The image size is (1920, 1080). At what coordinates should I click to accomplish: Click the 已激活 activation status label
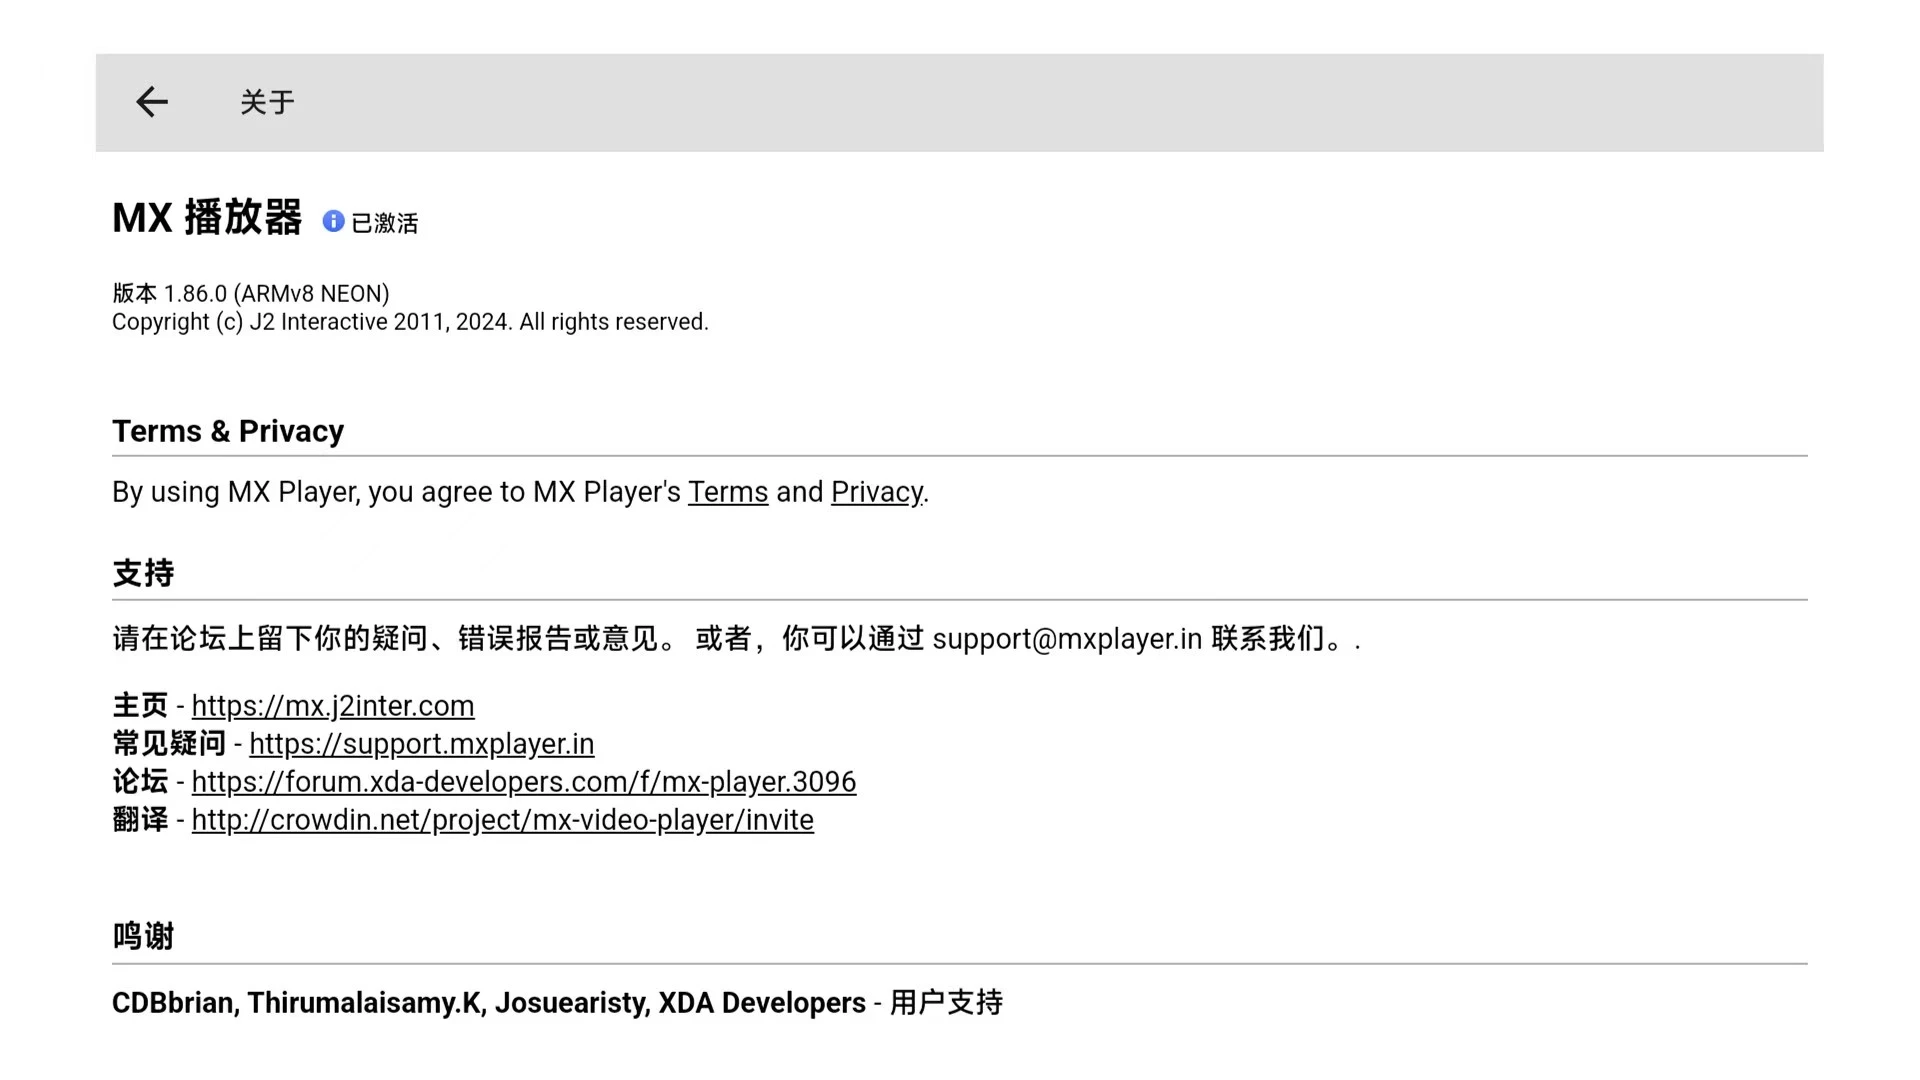385,223
